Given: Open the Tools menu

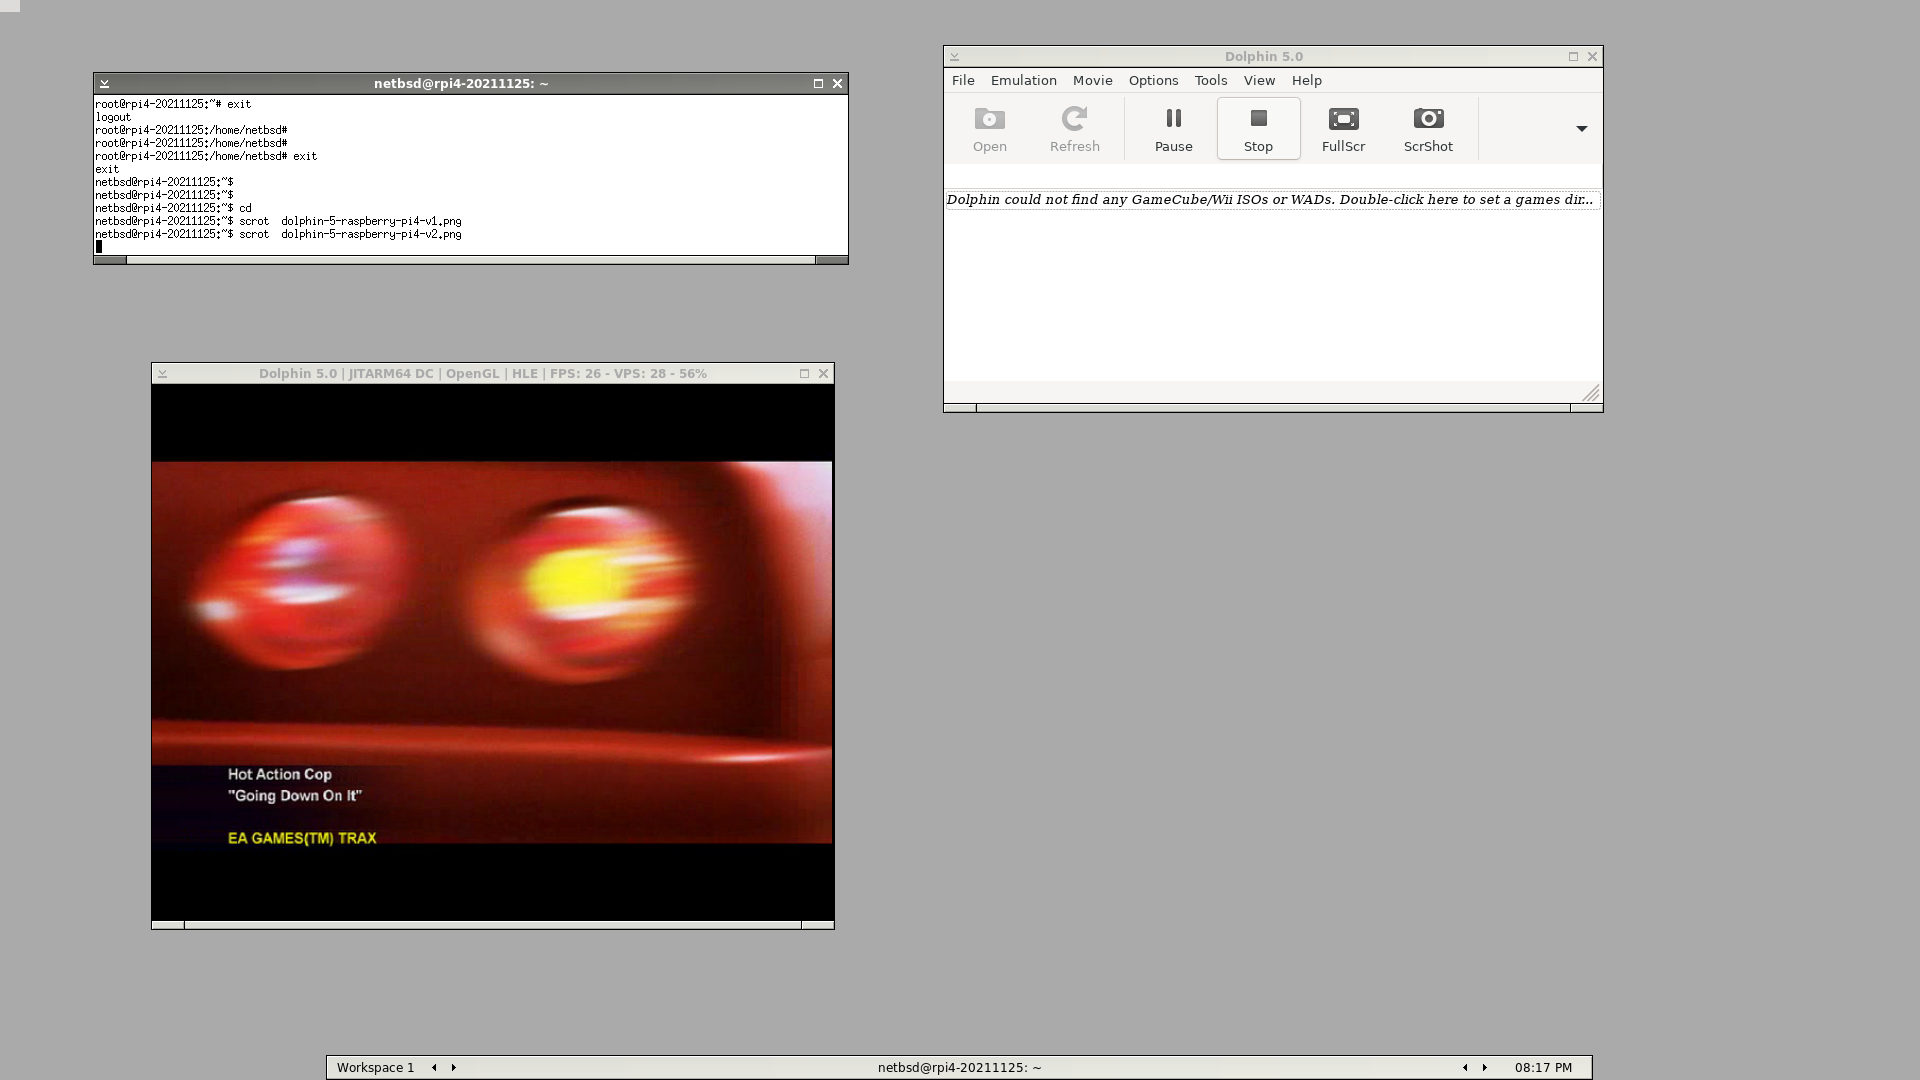Looking at the screenshot, I should click(x=1210, y=81).
